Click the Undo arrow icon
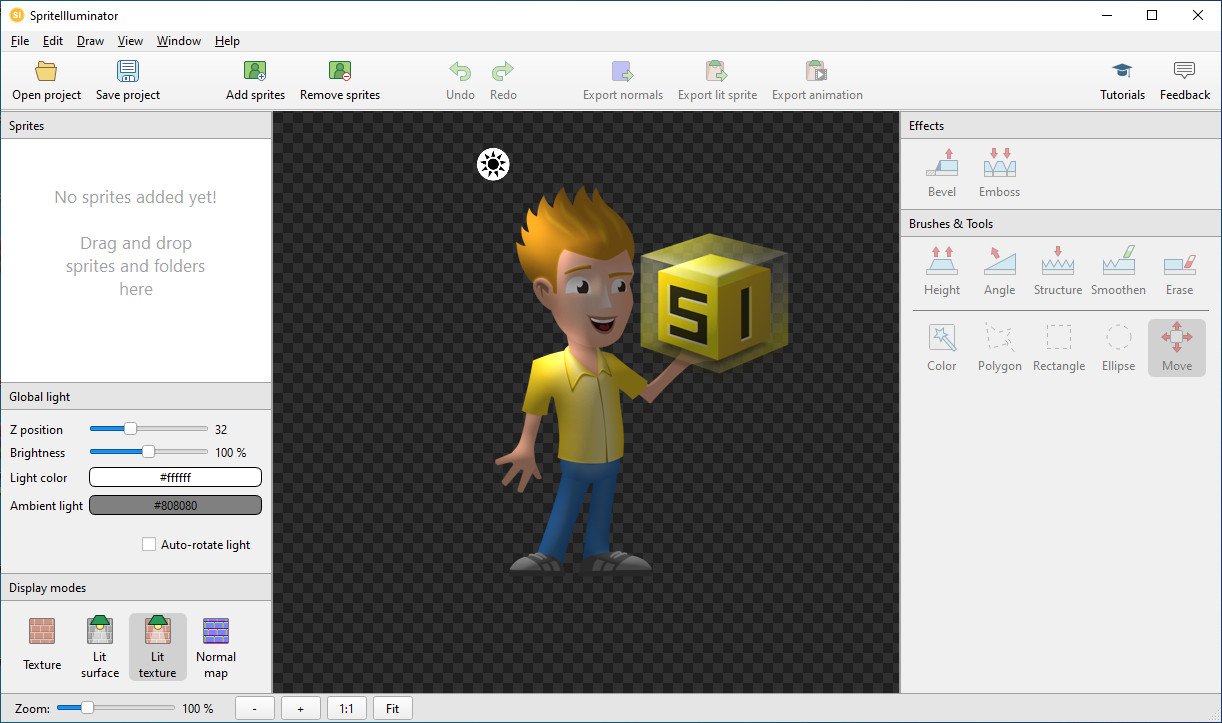Screen dimensions: 1222x723 [x=460, y=72]
